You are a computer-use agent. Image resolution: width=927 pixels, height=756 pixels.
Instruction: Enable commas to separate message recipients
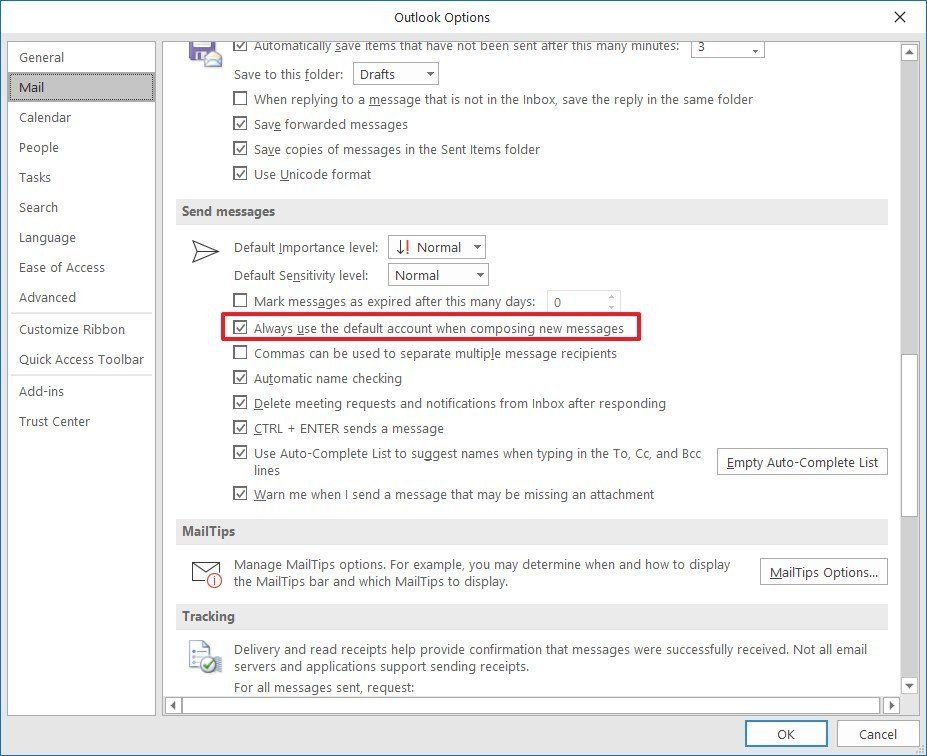tap(240, 353)
